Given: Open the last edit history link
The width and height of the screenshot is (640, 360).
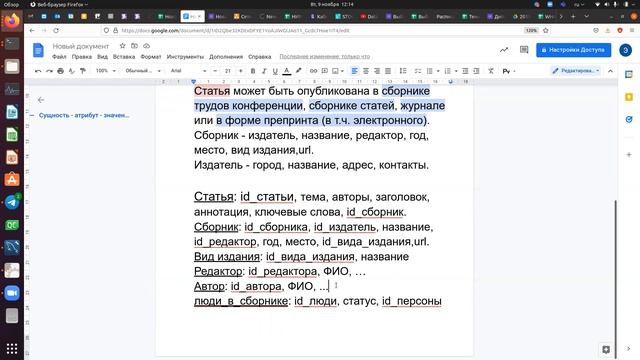Looking at the screenshot, I should [324, 57].
